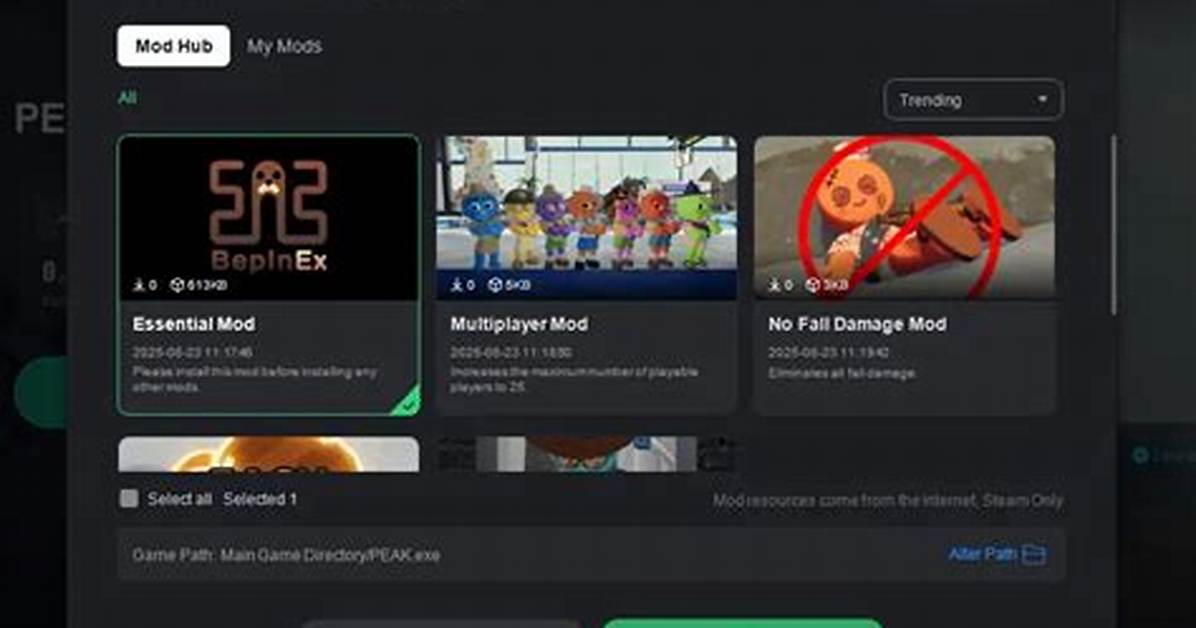
Task: Select the Essential Mod title
Action: click(x=194, y=324)
